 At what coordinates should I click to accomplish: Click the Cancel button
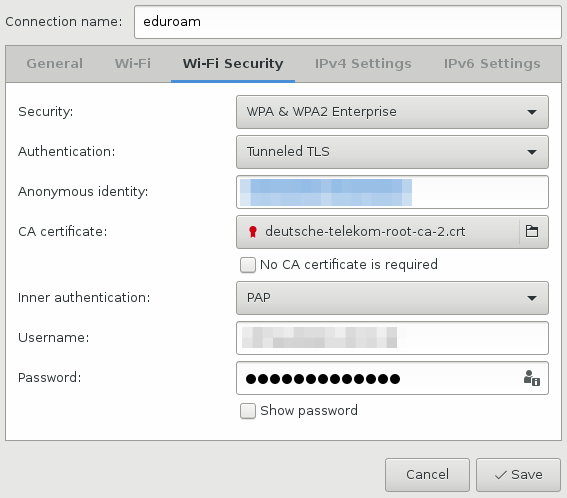coord(427,475)
